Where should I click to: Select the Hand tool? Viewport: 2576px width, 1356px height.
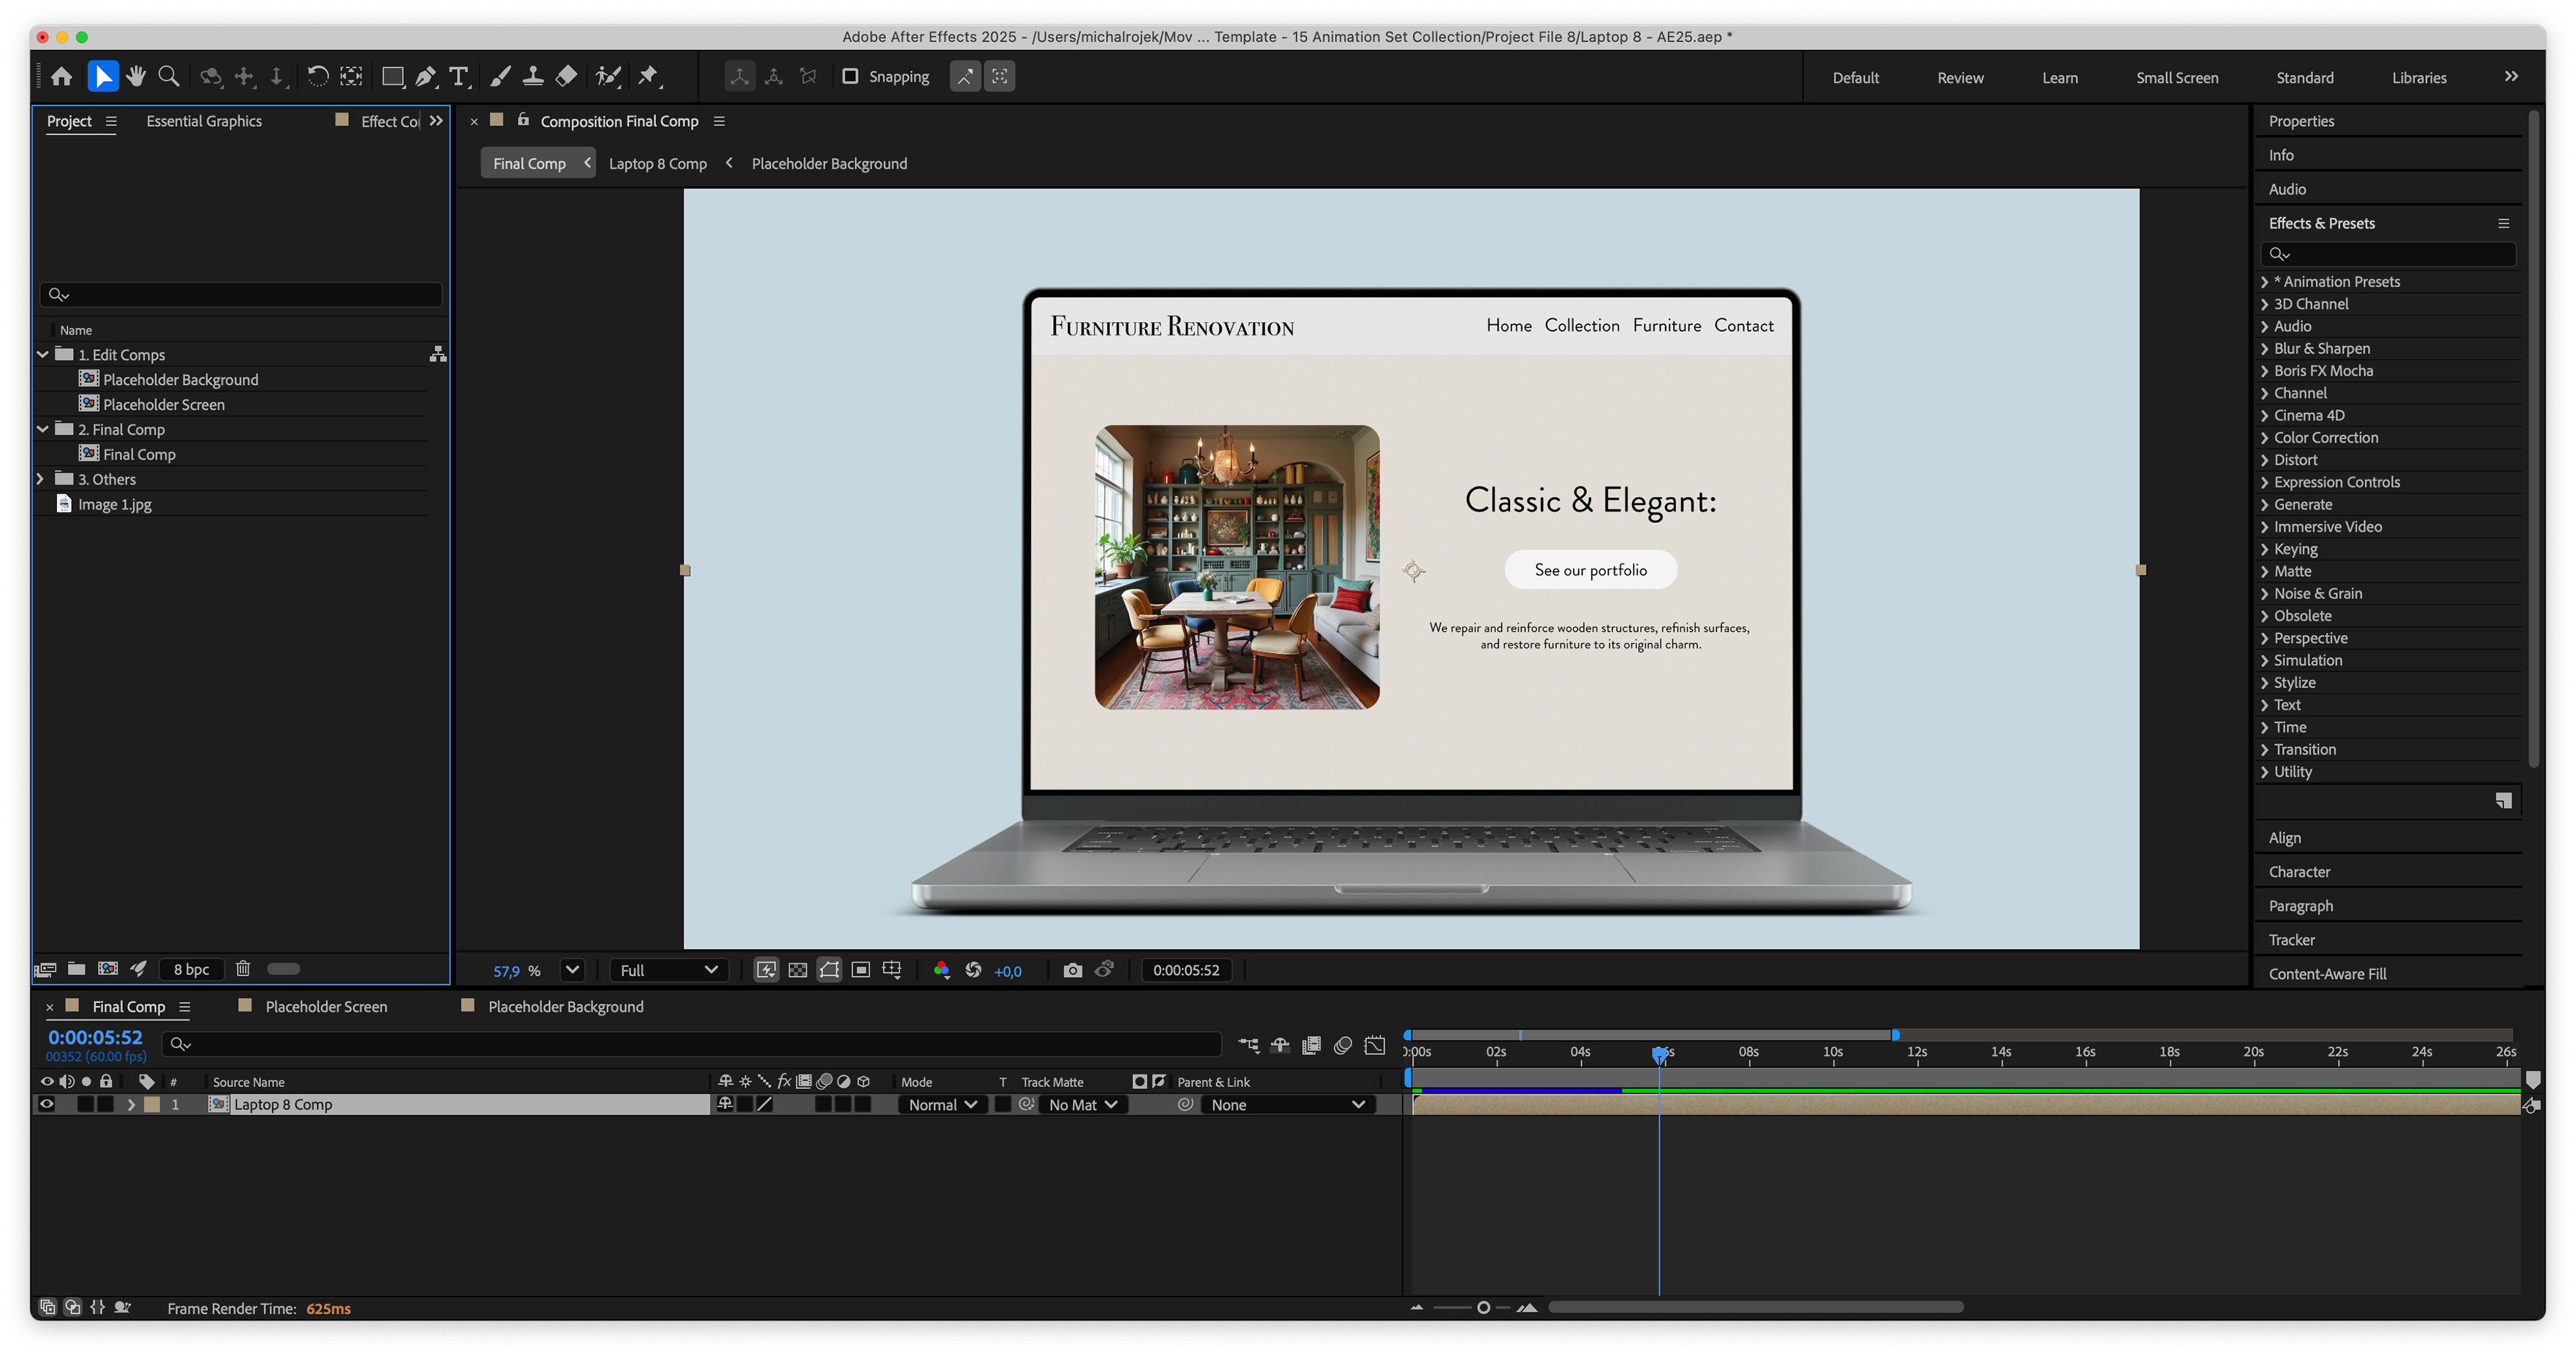pos(136,76)
